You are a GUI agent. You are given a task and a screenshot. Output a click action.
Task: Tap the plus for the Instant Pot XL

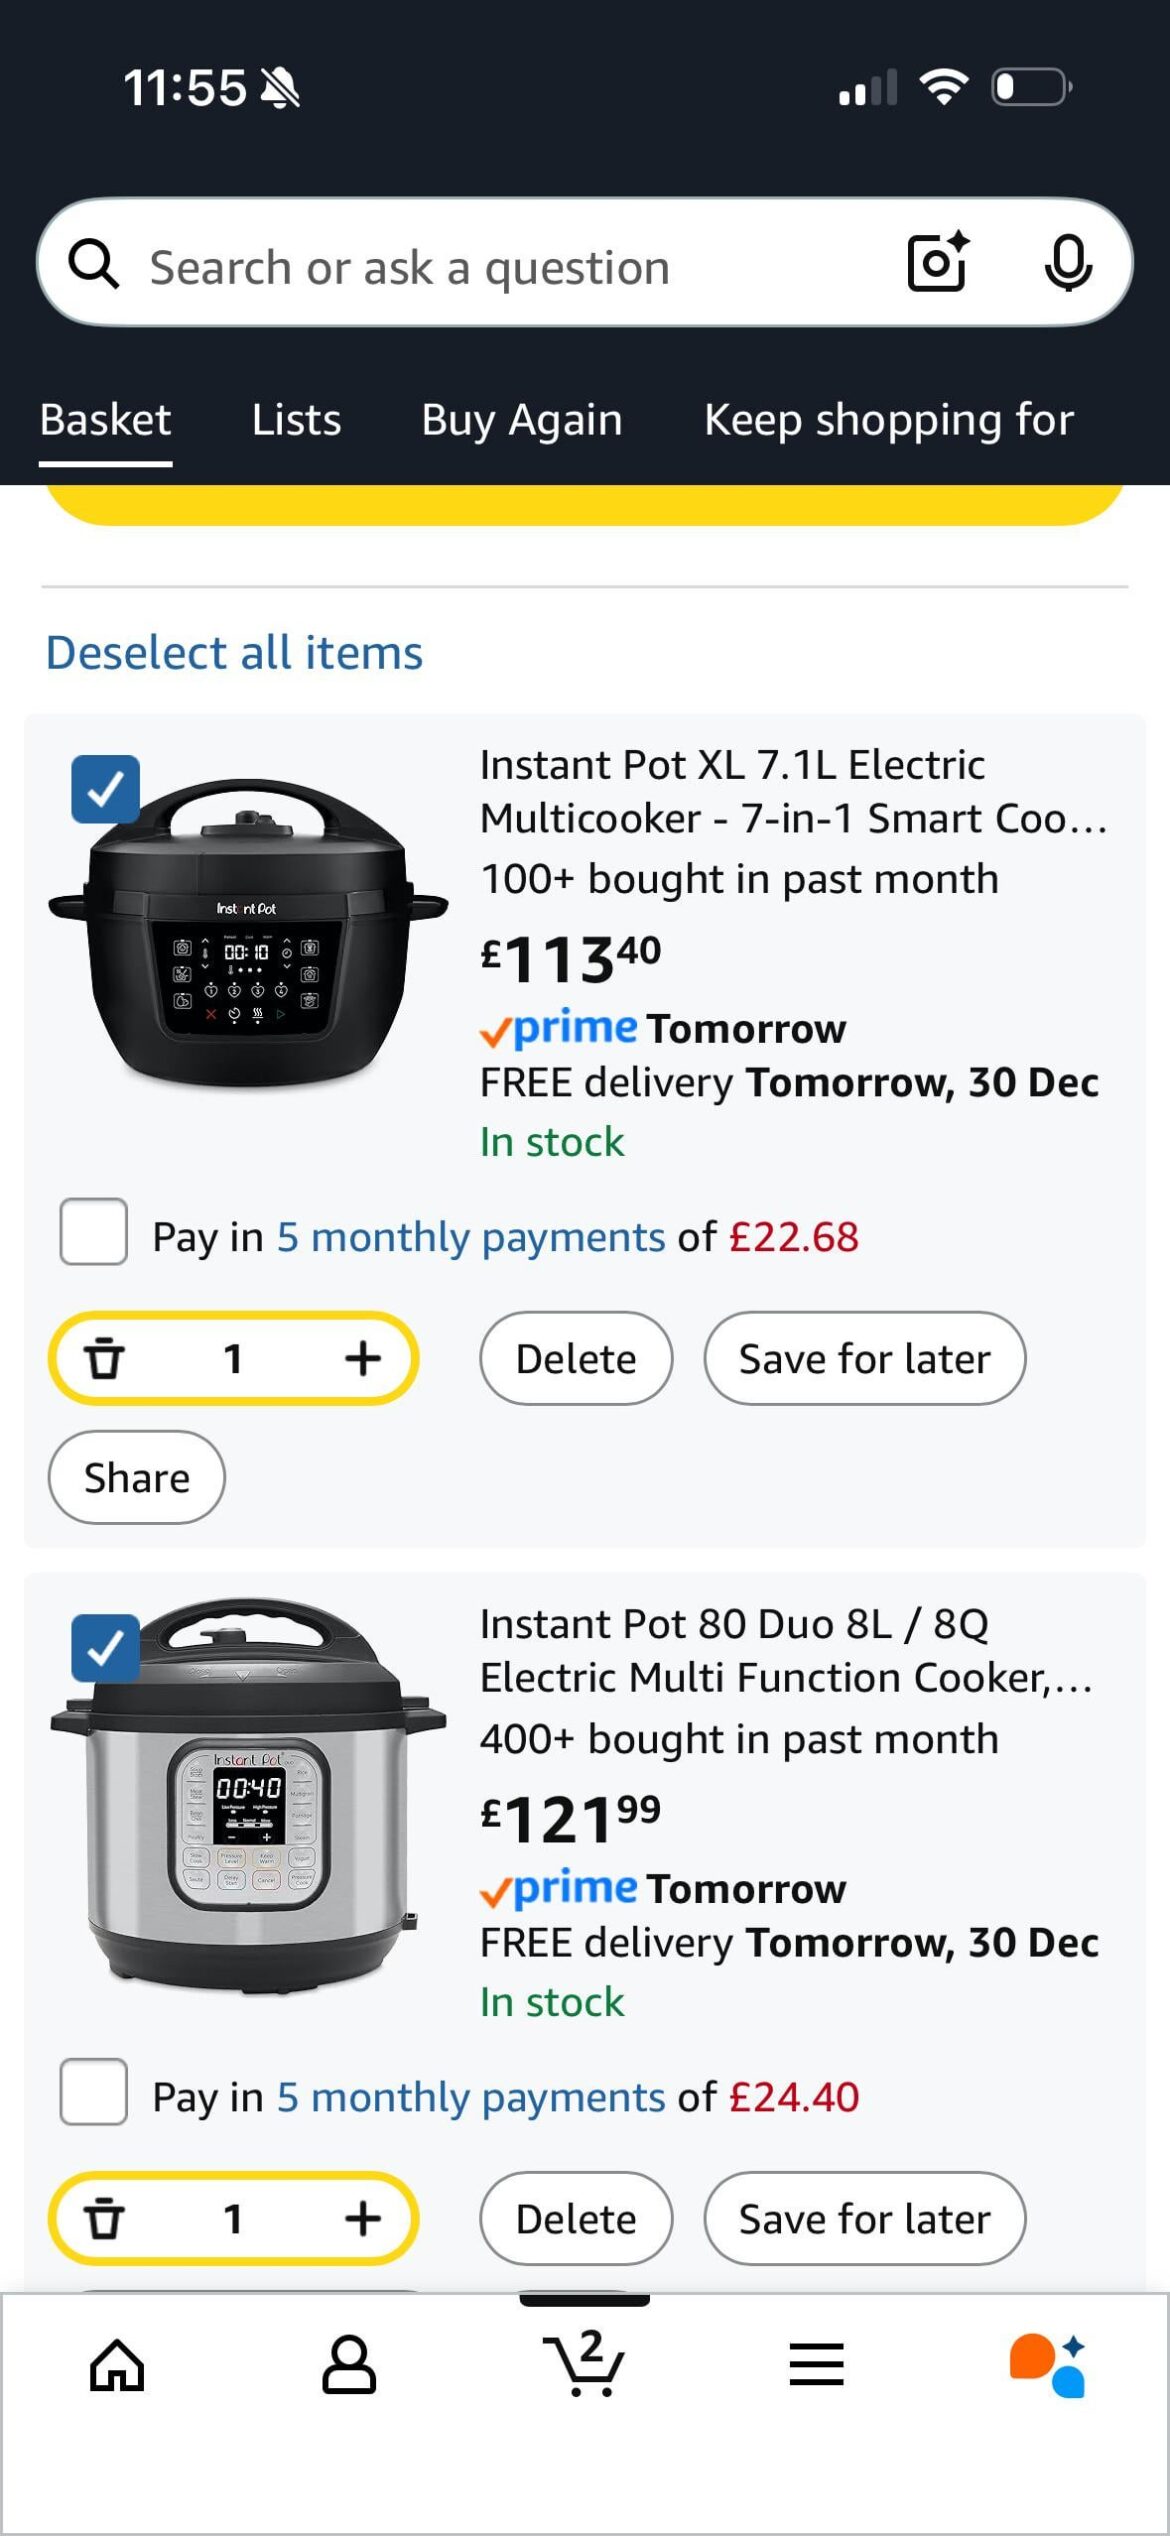tap(362, 1358)
